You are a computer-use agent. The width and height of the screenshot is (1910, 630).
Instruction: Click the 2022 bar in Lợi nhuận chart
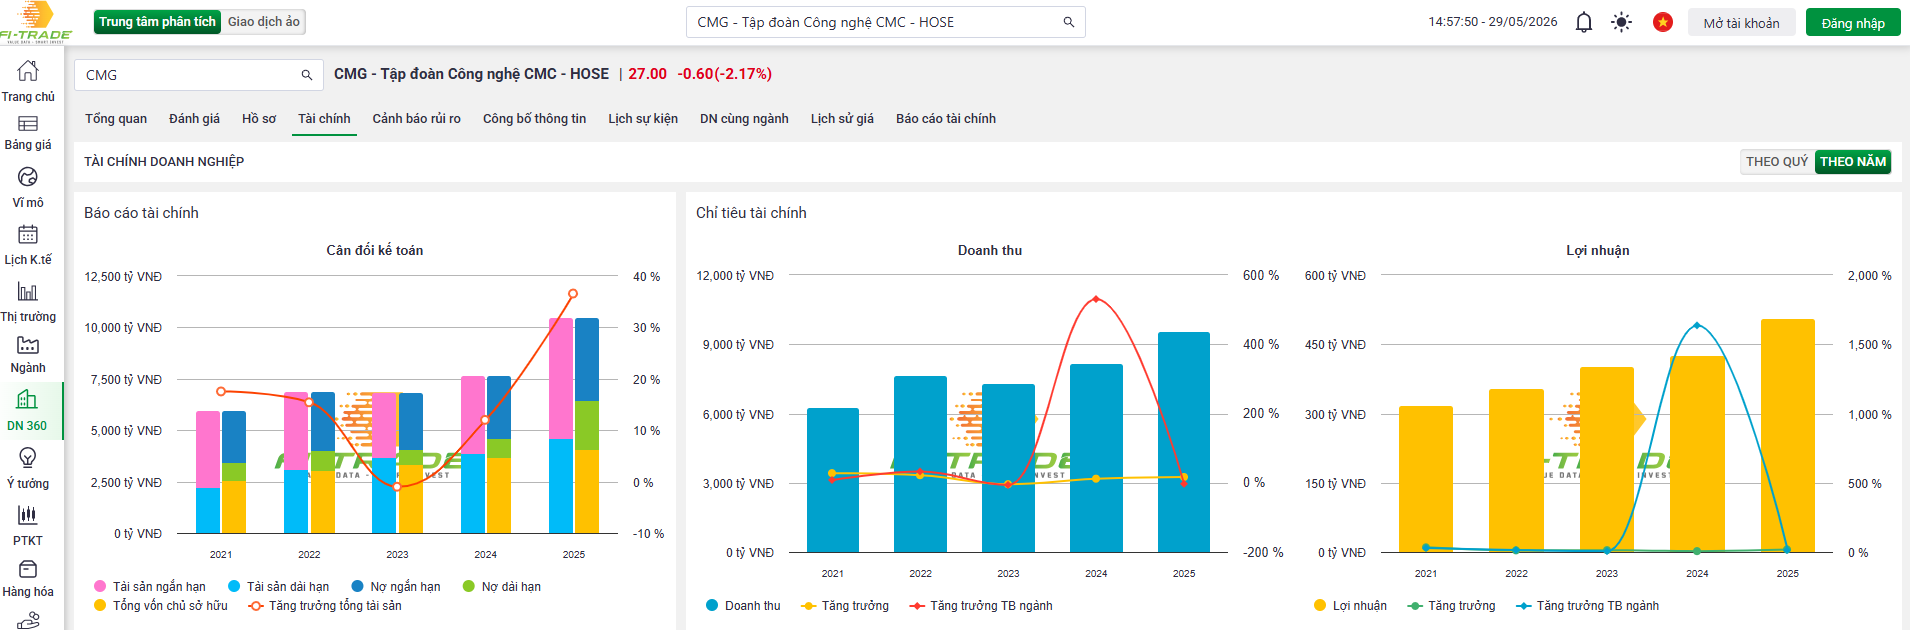1516,470
